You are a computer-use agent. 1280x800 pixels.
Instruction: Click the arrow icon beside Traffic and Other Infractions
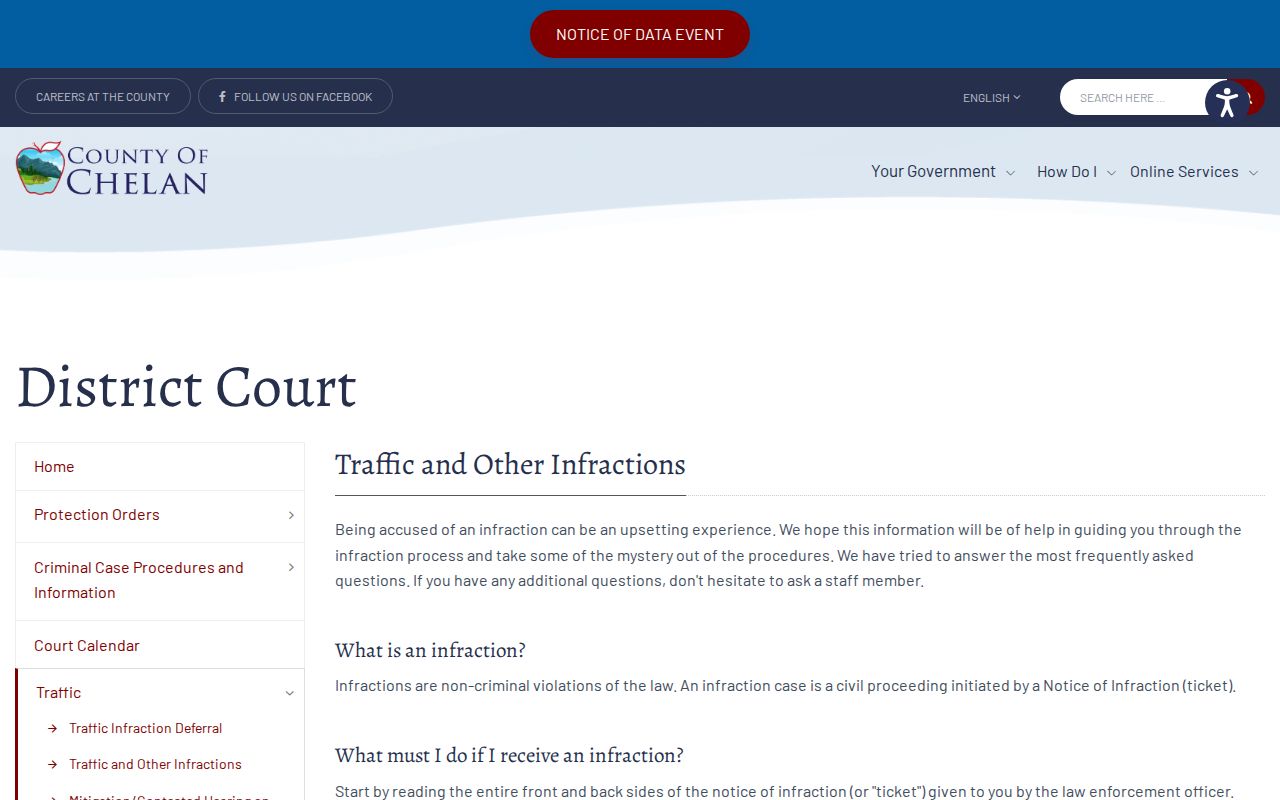click(53, 765)
